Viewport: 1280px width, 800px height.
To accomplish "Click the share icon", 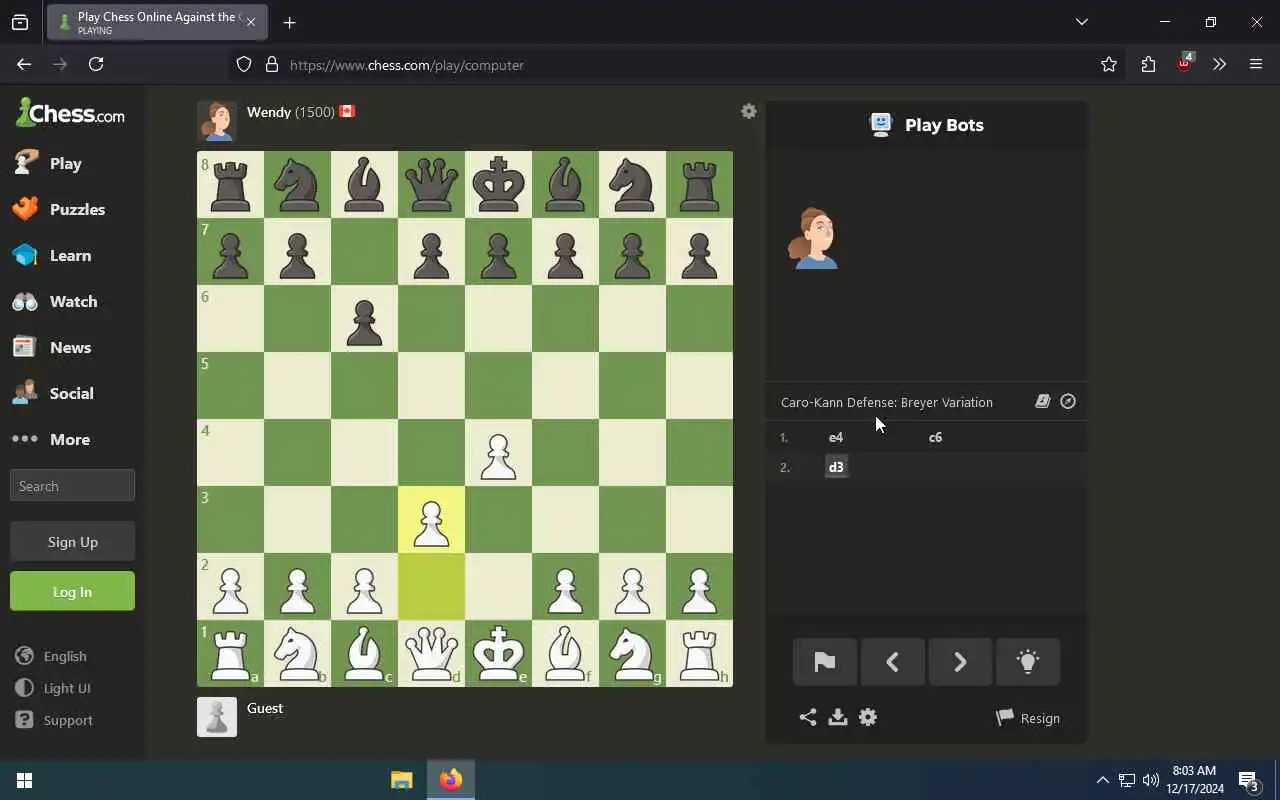I will click(x=808, y=717).
